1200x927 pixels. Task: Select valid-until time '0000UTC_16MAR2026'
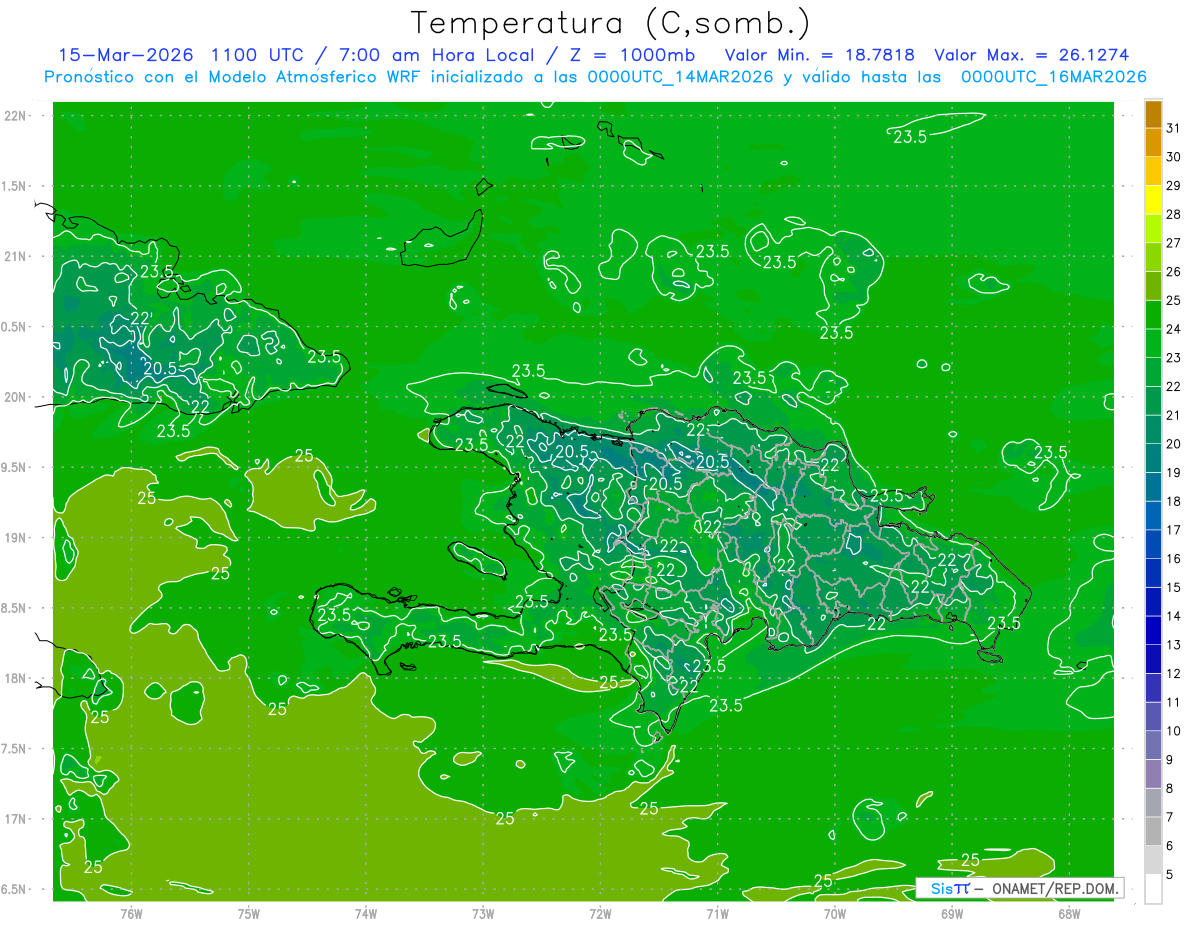(1053, 77)
